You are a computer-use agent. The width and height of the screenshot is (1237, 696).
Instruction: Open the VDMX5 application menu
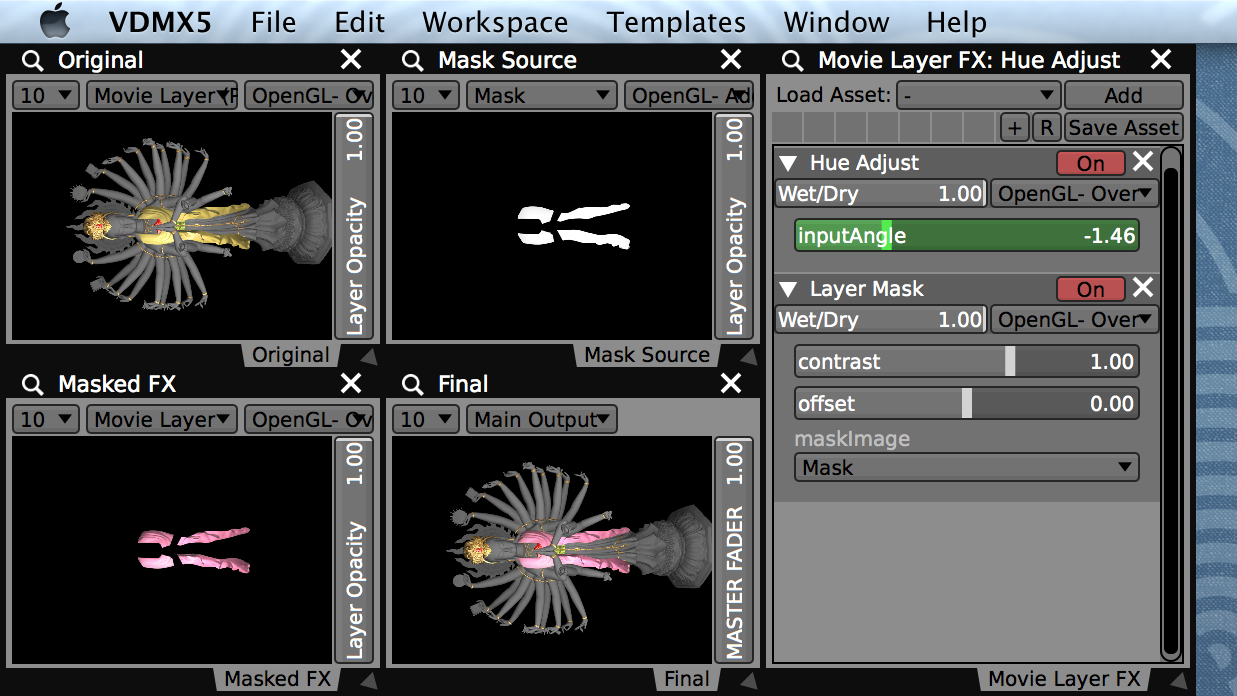[160, 22]
